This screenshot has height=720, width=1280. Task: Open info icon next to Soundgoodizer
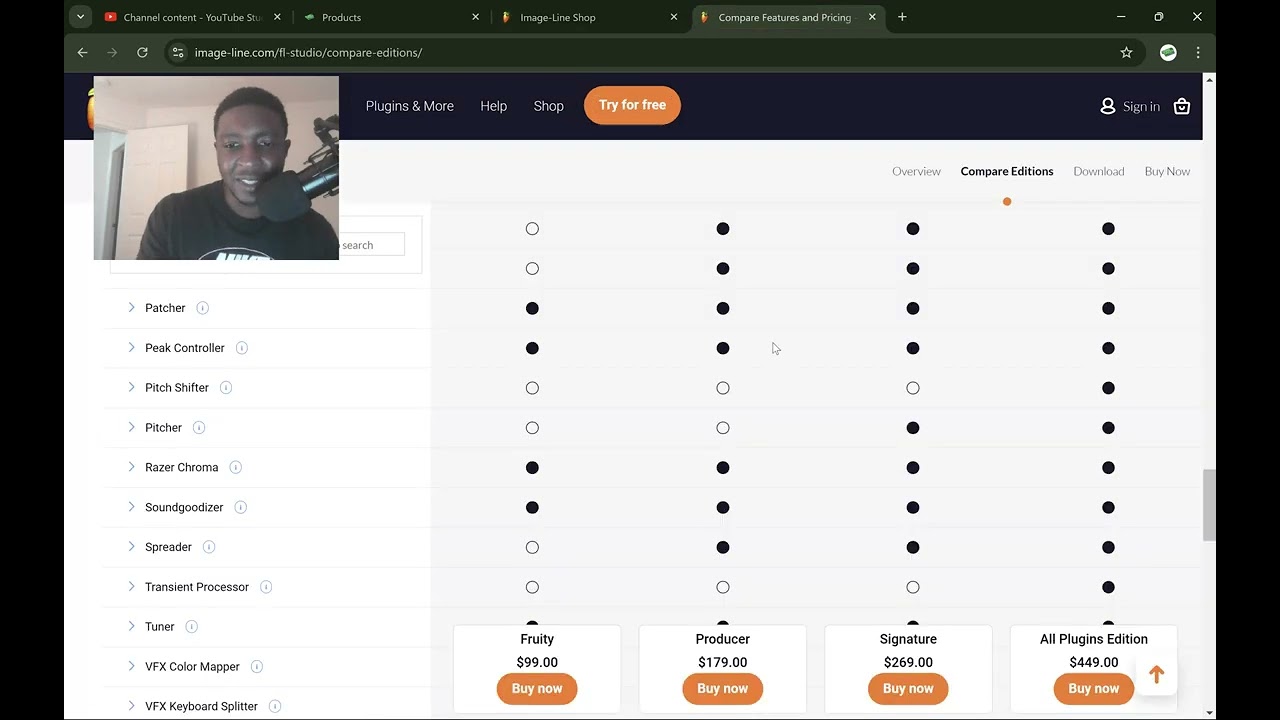tap(240, 507)
